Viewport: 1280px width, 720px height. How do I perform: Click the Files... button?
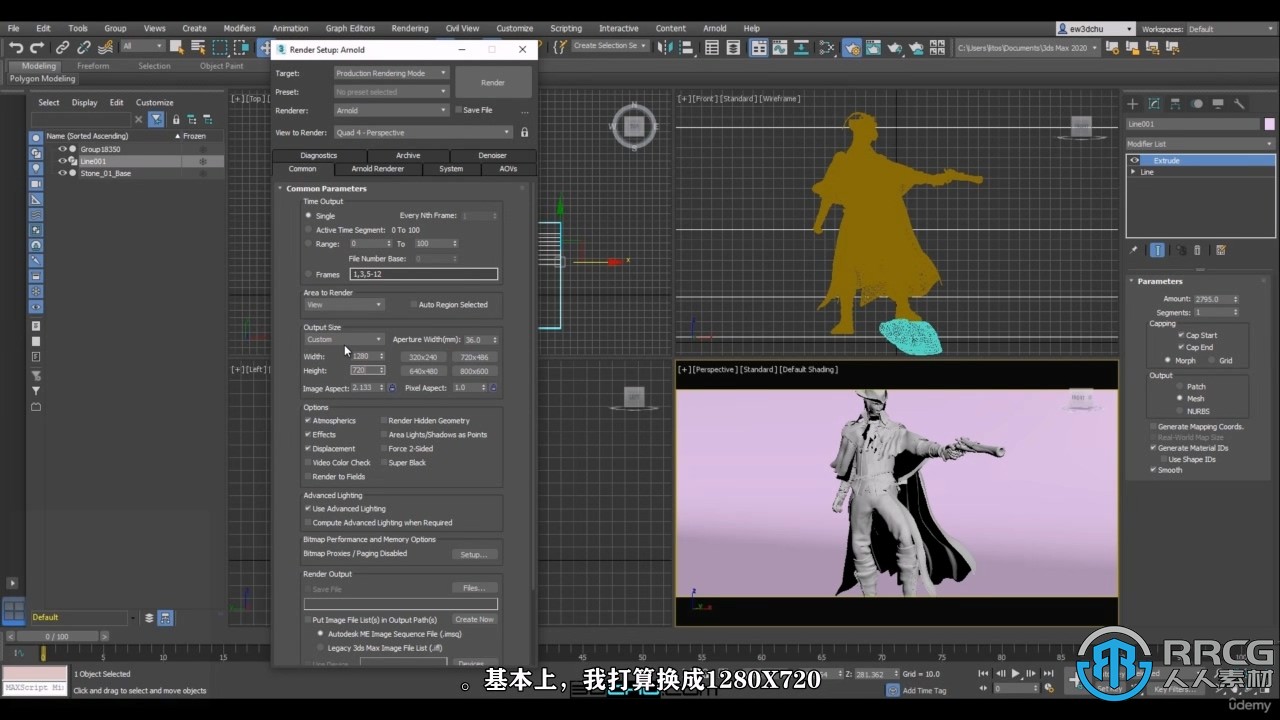click(474, 588)
